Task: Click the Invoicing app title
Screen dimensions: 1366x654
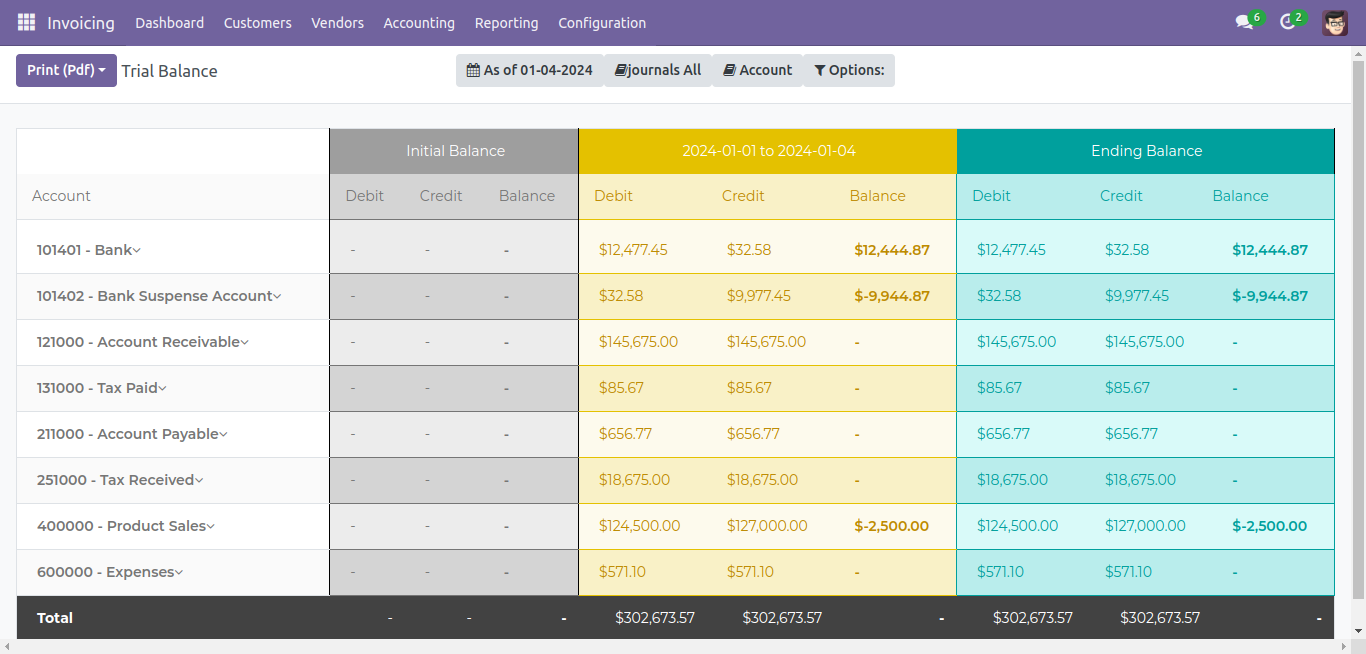Action: coord(81,22)
